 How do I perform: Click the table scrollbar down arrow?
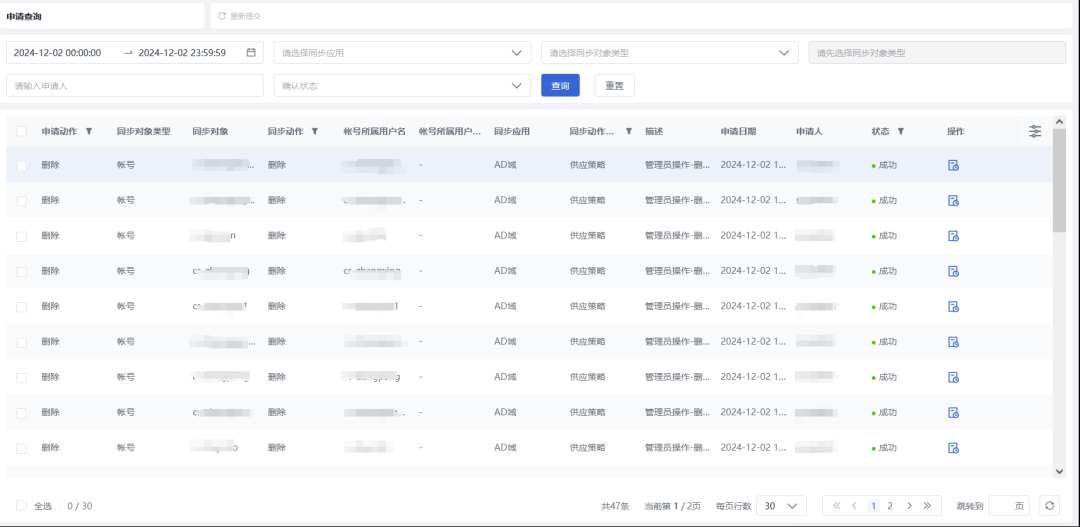1059,471
